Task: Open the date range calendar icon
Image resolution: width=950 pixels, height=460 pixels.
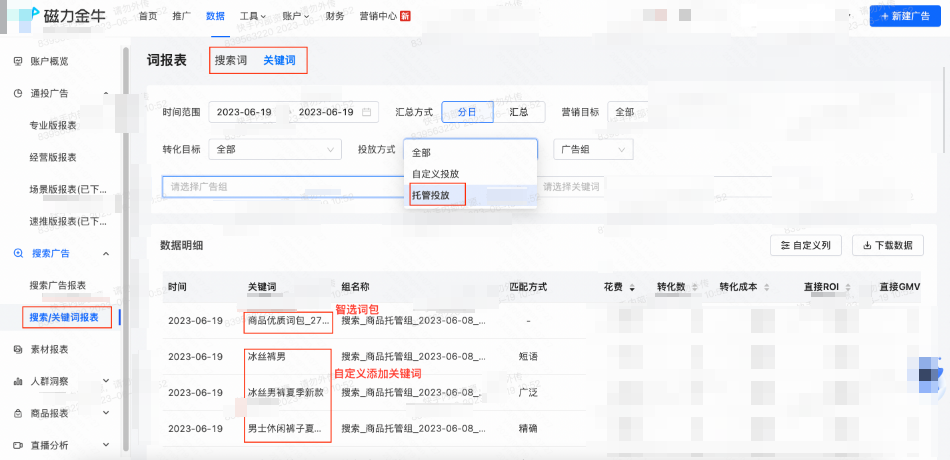Action: click(x=367, y=112)
